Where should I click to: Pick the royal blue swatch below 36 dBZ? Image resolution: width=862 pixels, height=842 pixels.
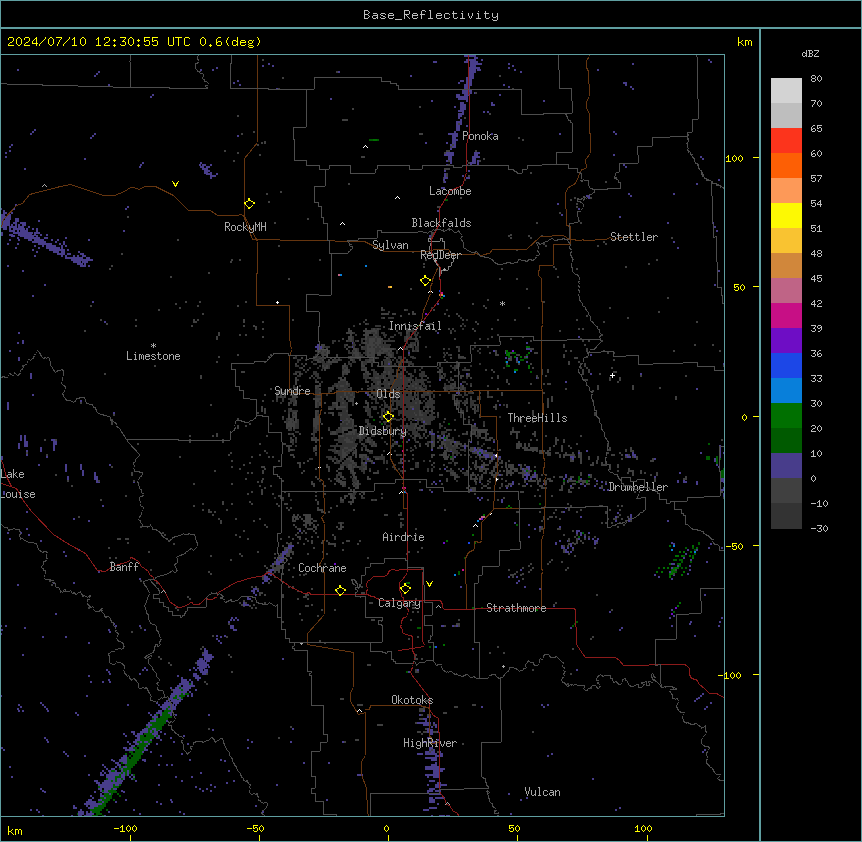786,365
